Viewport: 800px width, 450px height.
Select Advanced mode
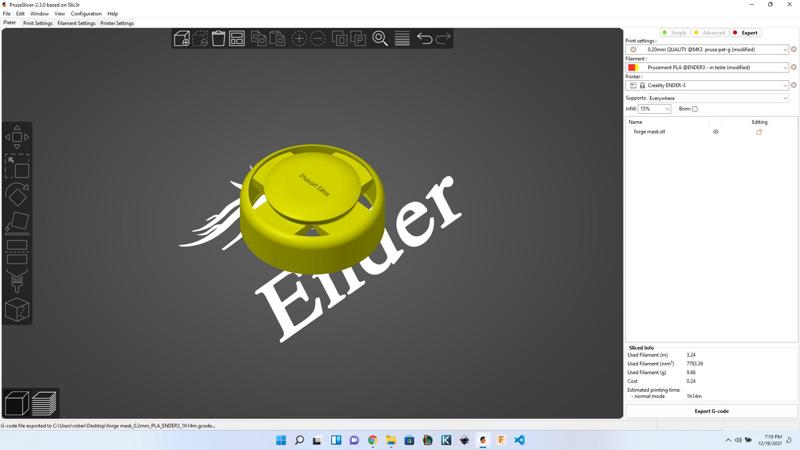pyautogui.click(x=710, y=33)
